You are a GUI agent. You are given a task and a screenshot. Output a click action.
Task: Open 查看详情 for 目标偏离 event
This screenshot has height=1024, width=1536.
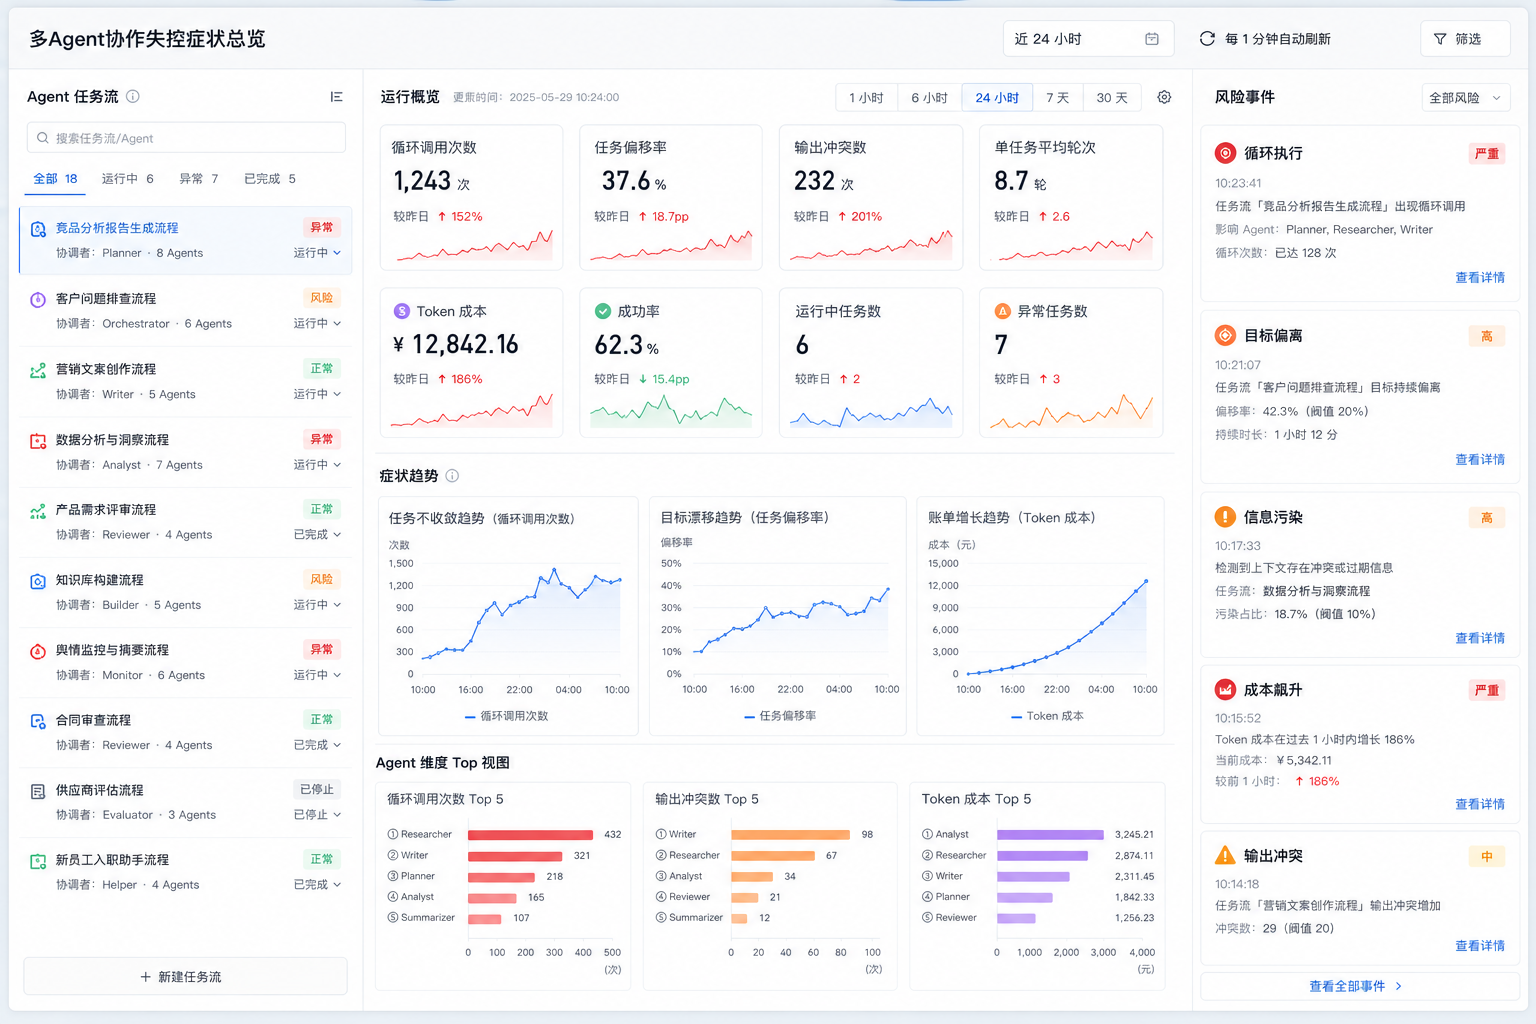tap(1480, 460)
